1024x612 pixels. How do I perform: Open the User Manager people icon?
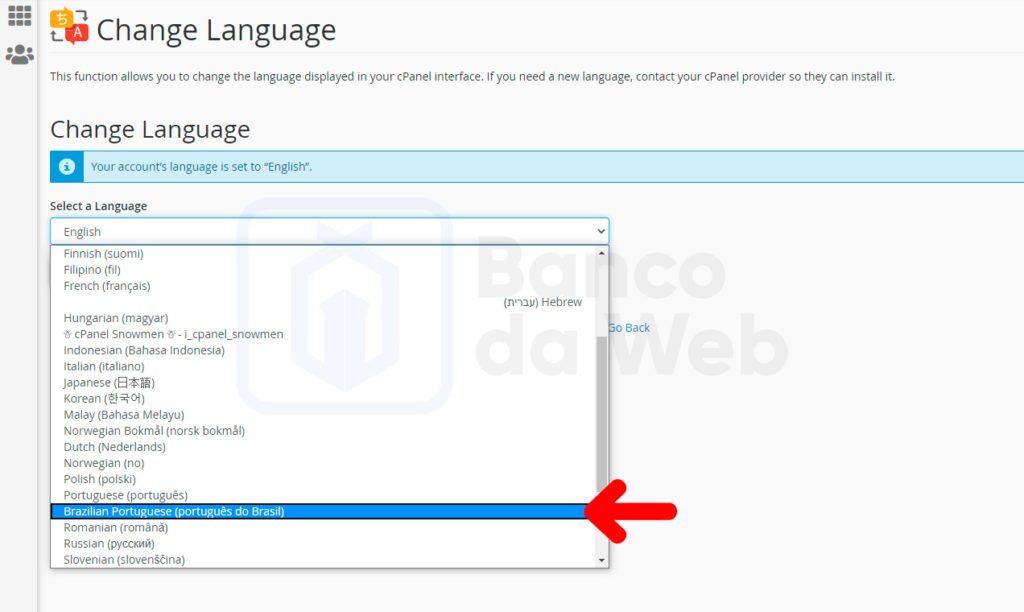[x=19, y=55]
